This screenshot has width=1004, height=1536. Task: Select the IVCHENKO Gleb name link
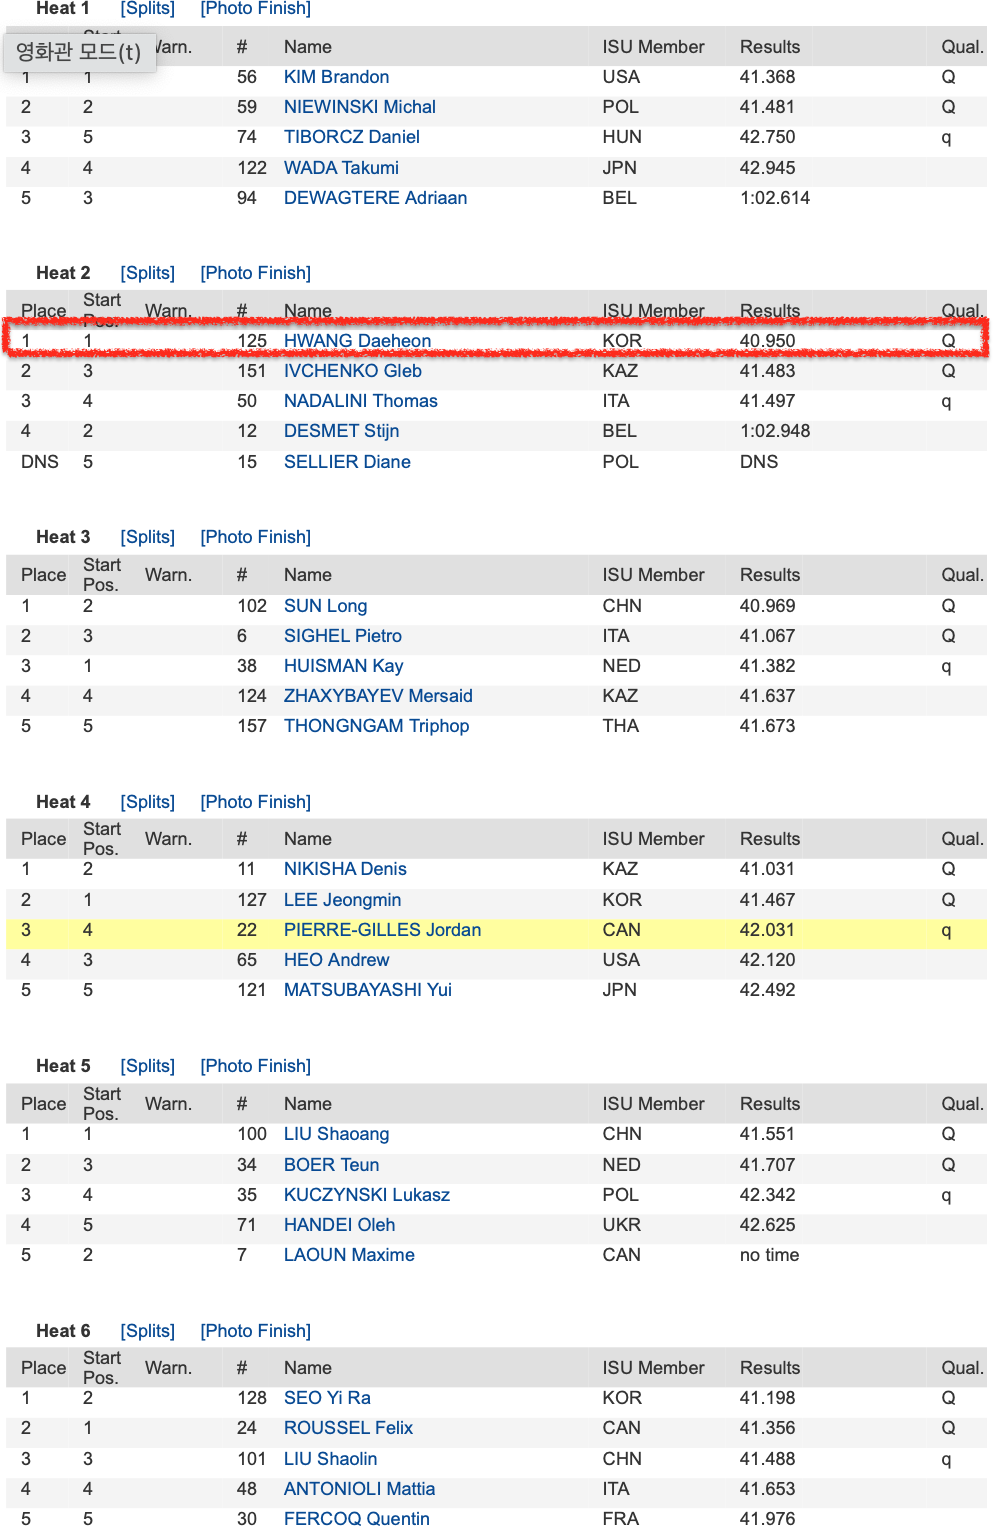(x=352, y=371)
